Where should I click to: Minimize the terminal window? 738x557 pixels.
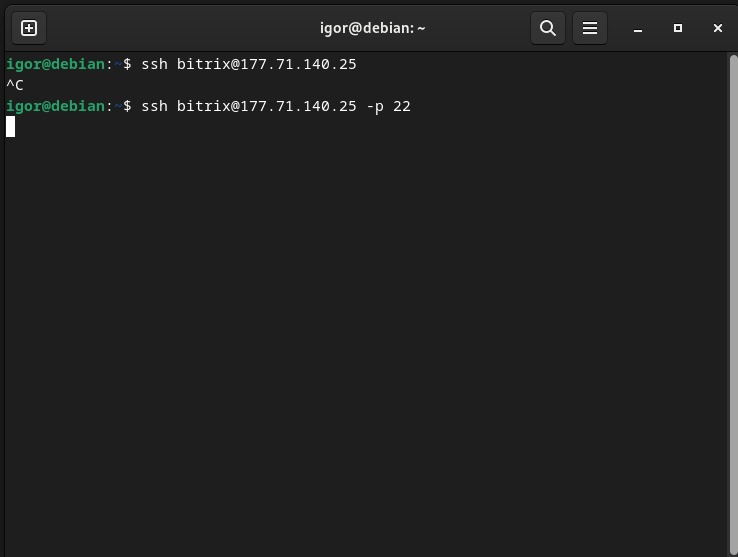[638, 28]
